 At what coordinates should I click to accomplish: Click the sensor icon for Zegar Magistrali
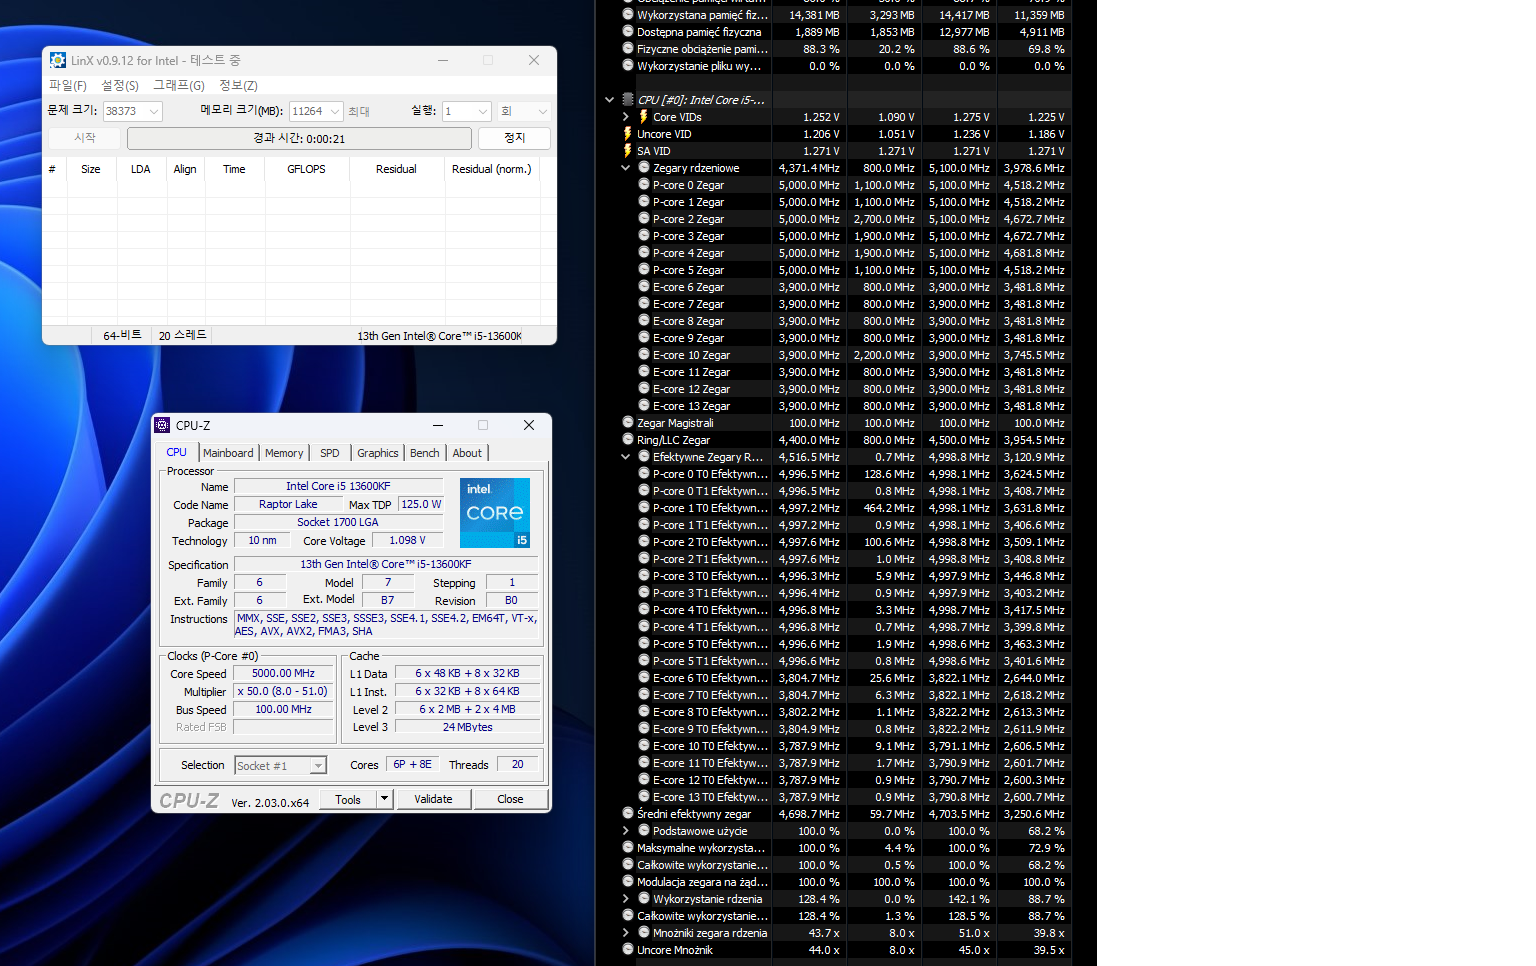click(x=628, y=423)
